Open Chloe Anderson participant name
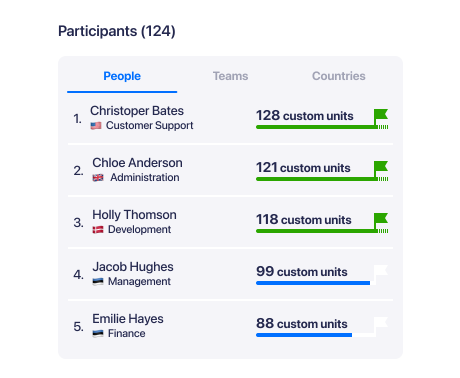The height and width of the screenshot is (378, 460). pyautogui.click(x=137, y=163)
